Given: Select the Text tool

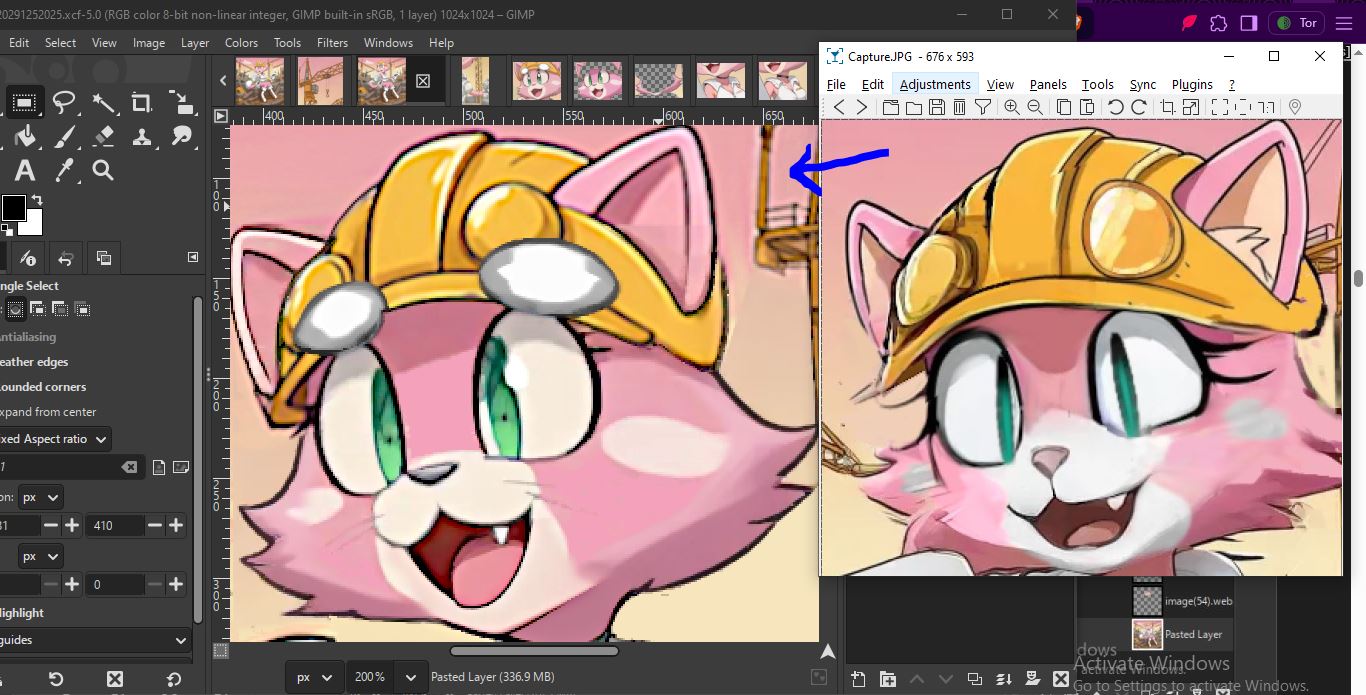Looking at the screenshot, I should pyautogui.click(x=25, y=170).
